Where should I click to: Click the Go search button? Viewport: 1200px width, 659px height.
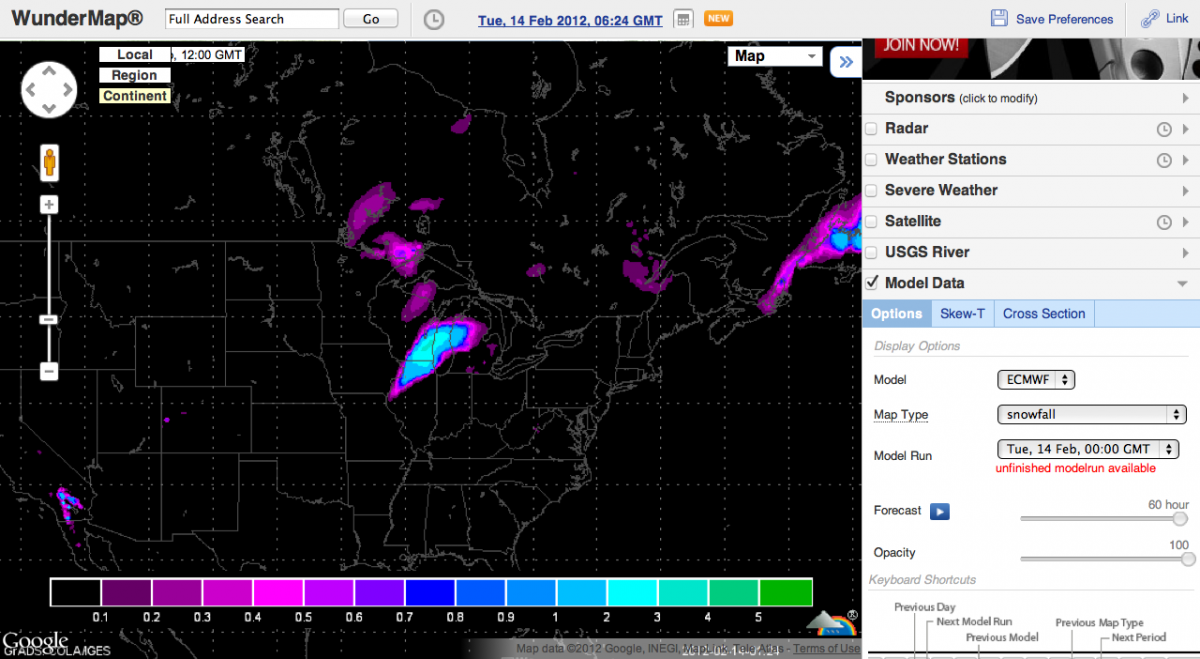[371, 19]
